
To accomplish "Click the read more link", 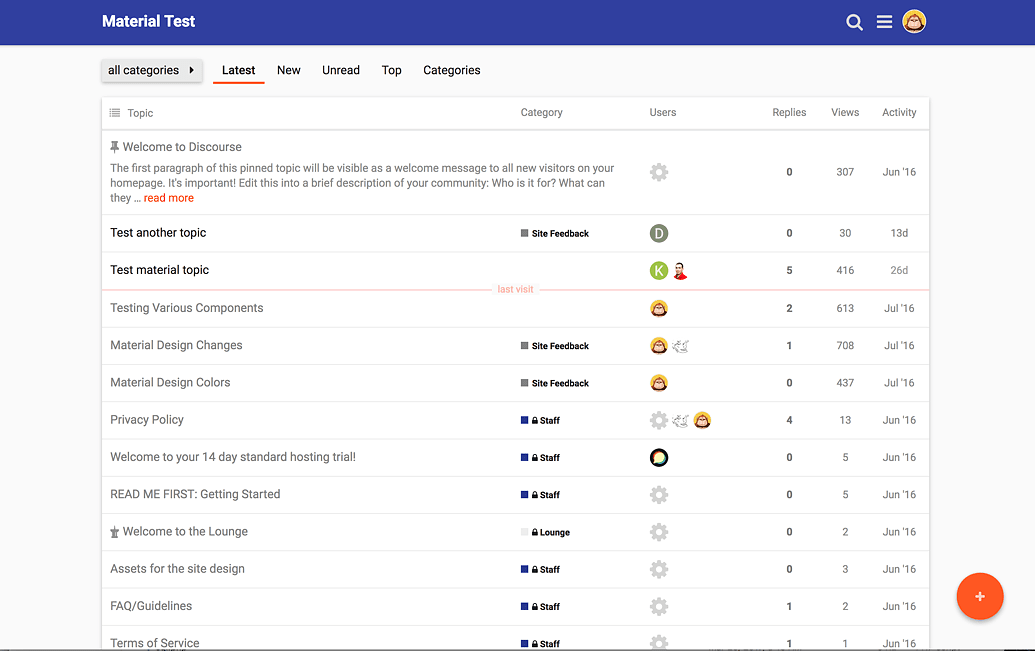I will pyautogui.click(x=168, y=198).
